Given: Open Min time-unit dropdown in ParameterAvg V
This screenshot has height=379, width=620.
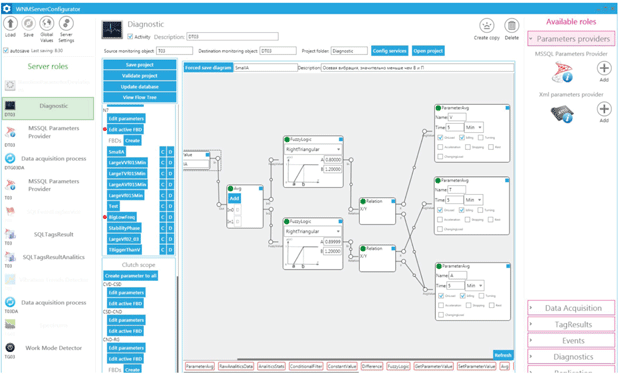Looking at the screenshot, I should [x=473, y=127].
